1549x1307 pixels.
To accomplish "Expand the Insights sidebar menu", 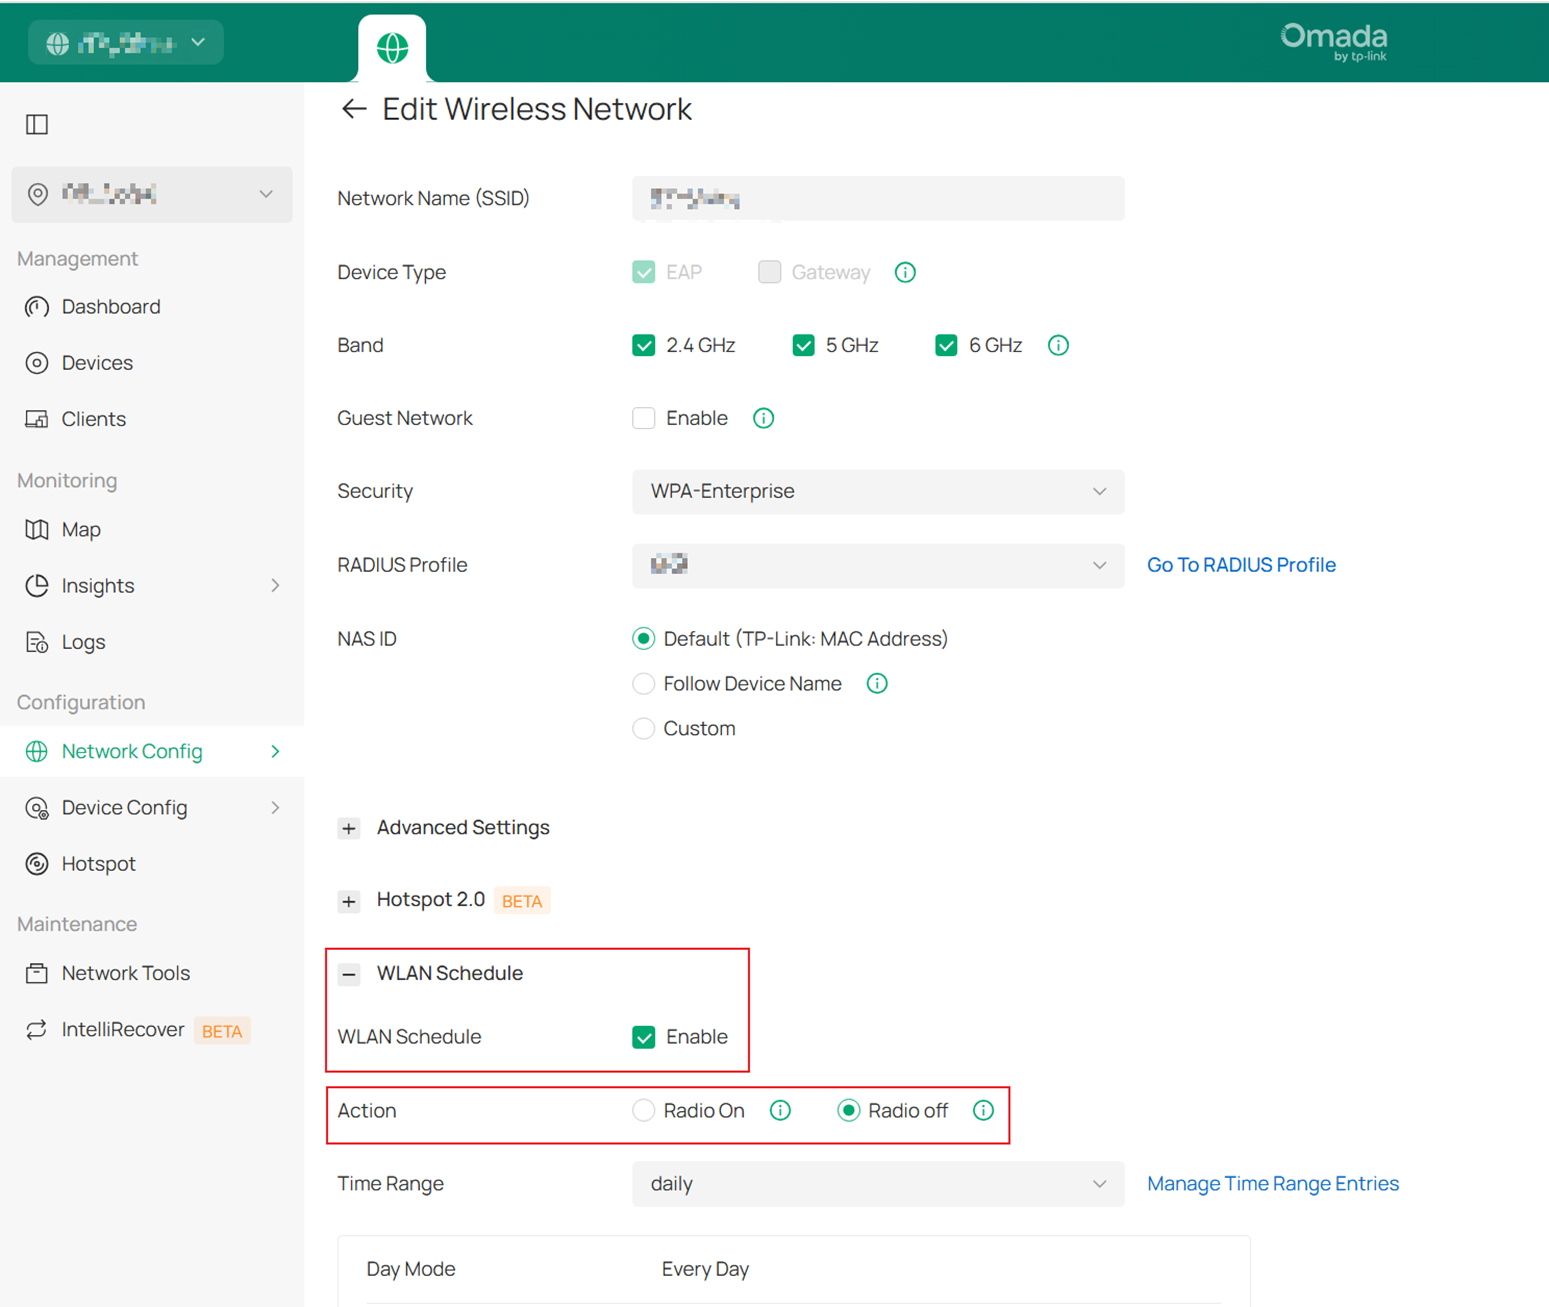I will tap(98, 585).
